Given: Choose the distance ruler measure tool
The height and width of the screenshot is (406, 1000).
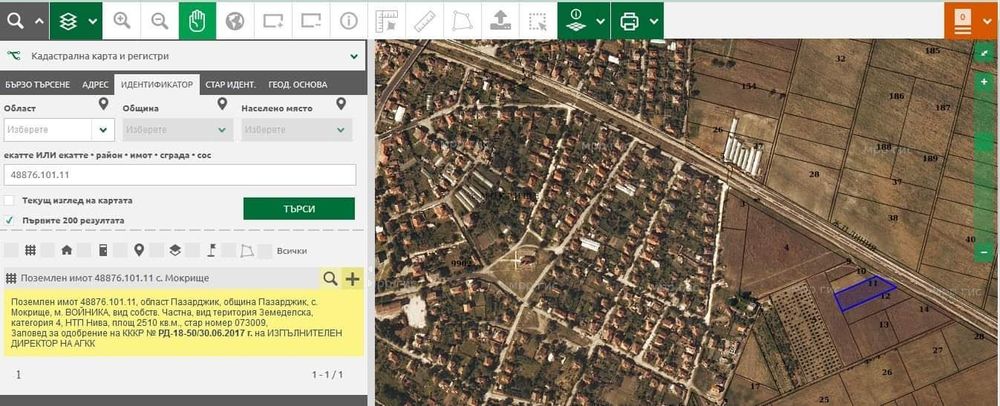Looking at the screenshot, I should (x=424, y=21).
